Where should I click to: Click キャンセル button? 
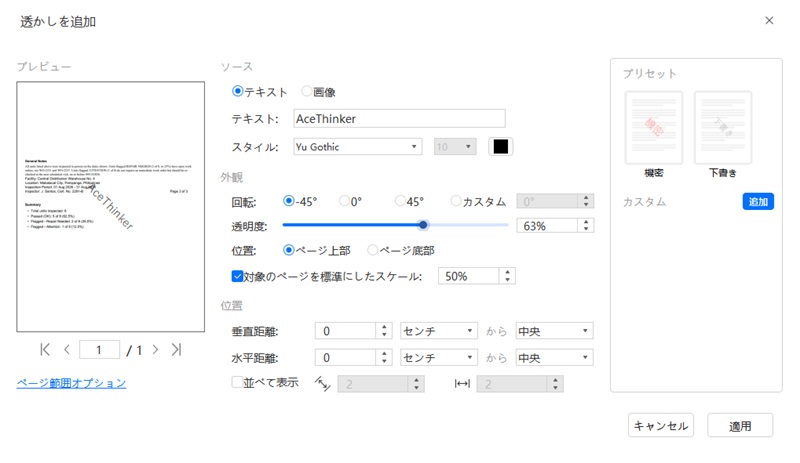point(661,425)
